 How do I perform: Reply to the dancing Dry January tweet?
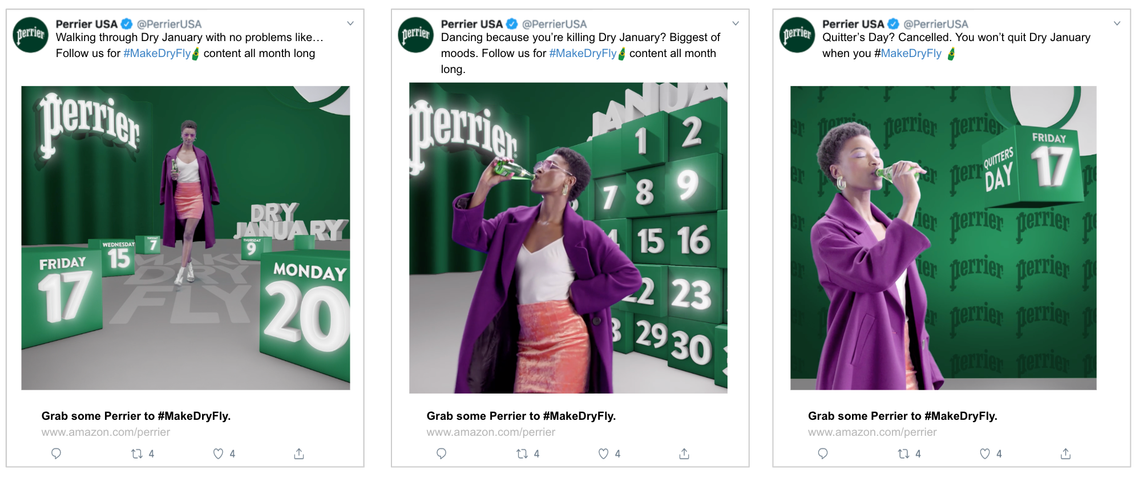click(441, 453)
